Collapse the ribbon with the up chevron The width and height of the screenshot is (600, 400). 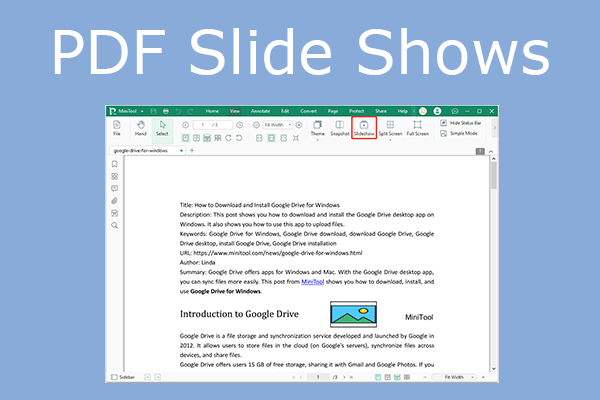point(491,151)
